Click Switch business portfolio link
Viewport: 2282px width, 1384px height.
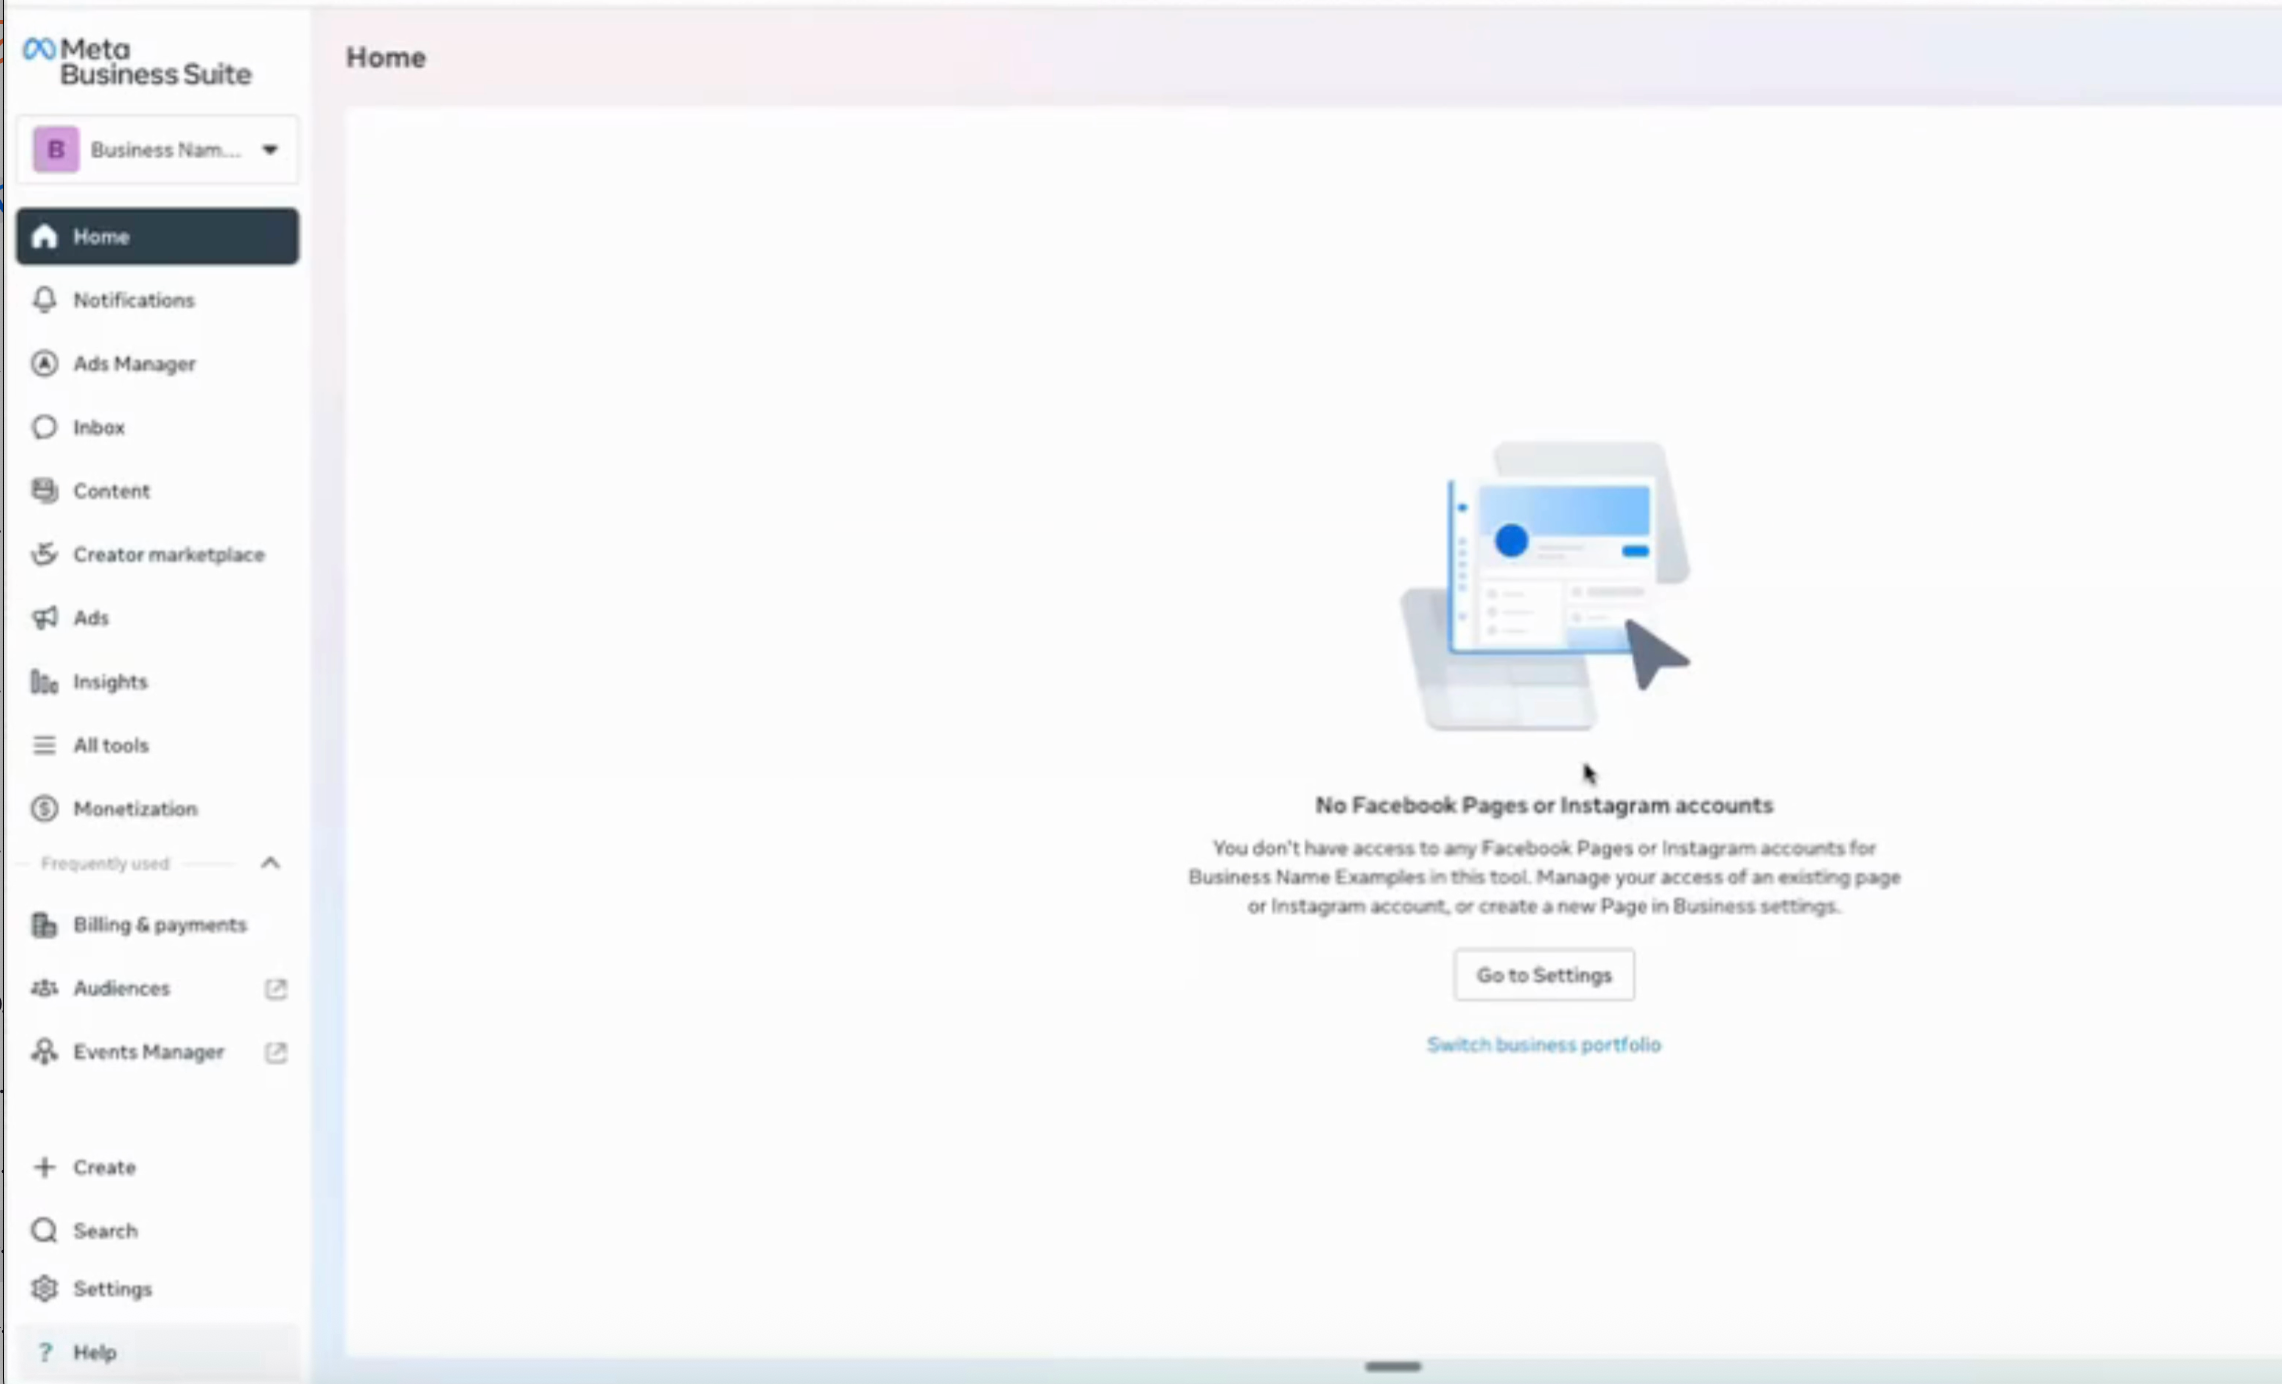[1544, 1045]
